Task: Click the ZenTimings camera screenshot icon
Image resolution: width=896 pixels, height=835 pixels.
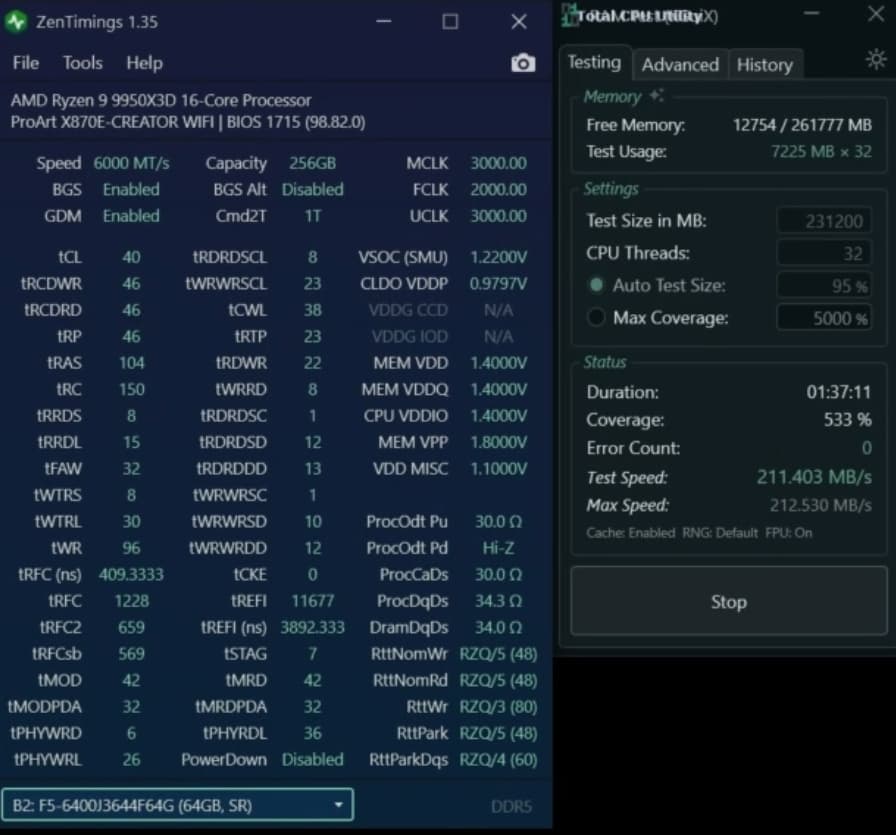Action: pyautogui.click(x=523, y=63)
